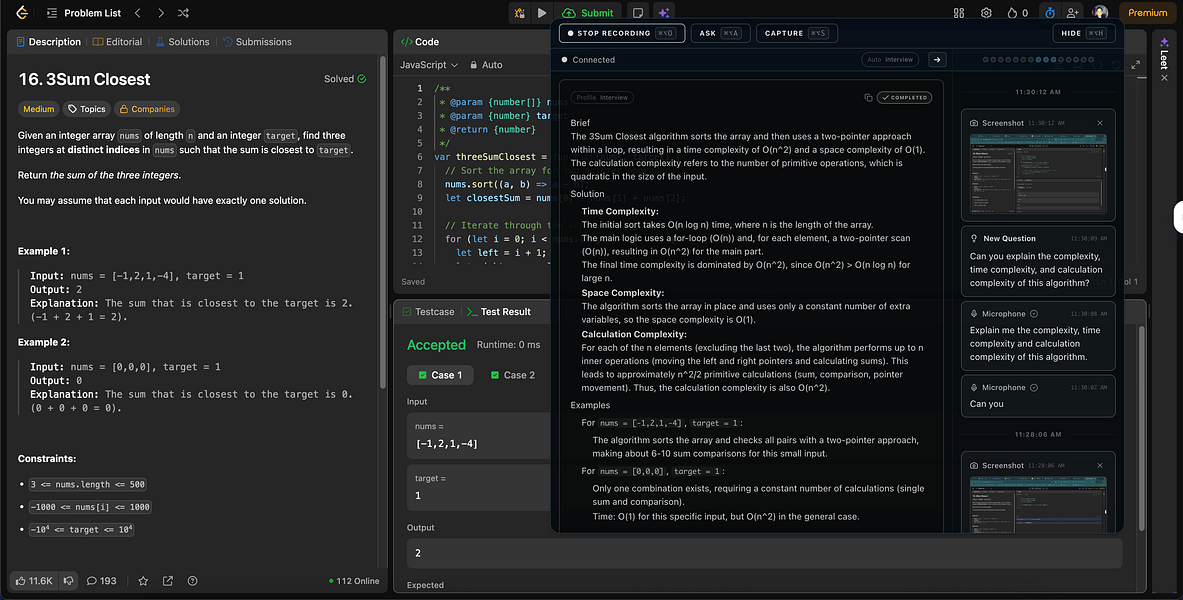Screen dimensions: 1183x600
Task: Select Case 2 test case
Action: click(512, 375)
